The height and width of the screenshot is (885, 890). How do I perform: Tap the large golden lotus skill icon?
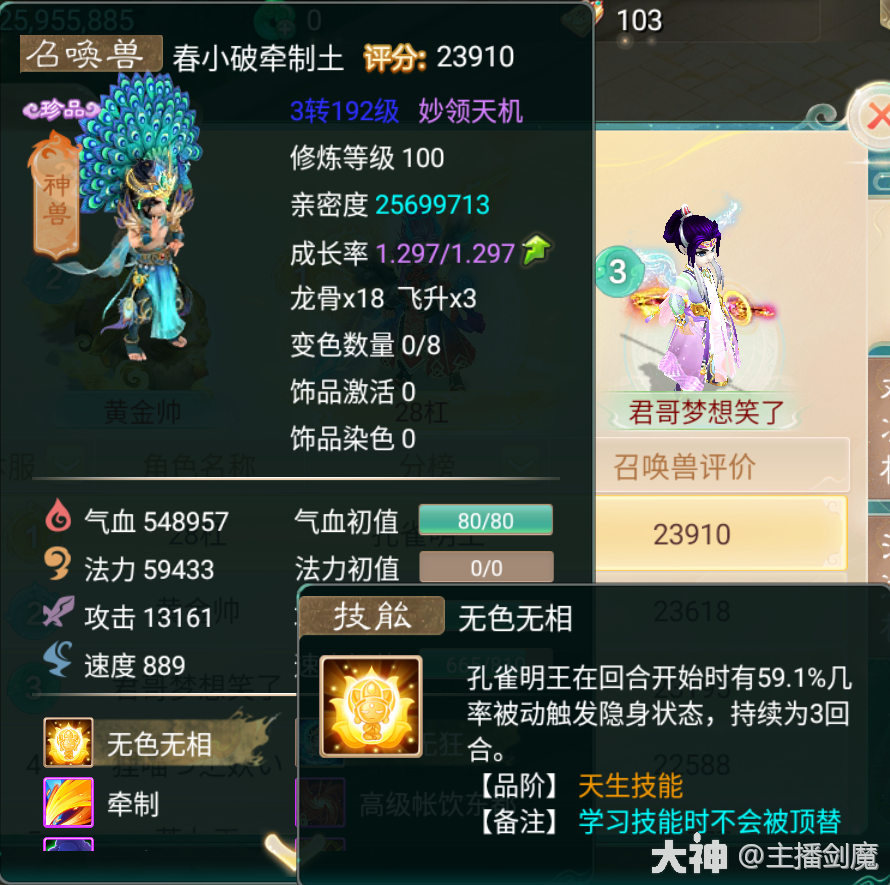coord(371,706)
